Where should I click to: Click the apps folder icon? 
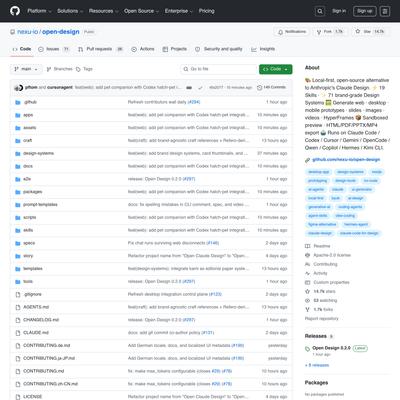click(x=18, y=115)
